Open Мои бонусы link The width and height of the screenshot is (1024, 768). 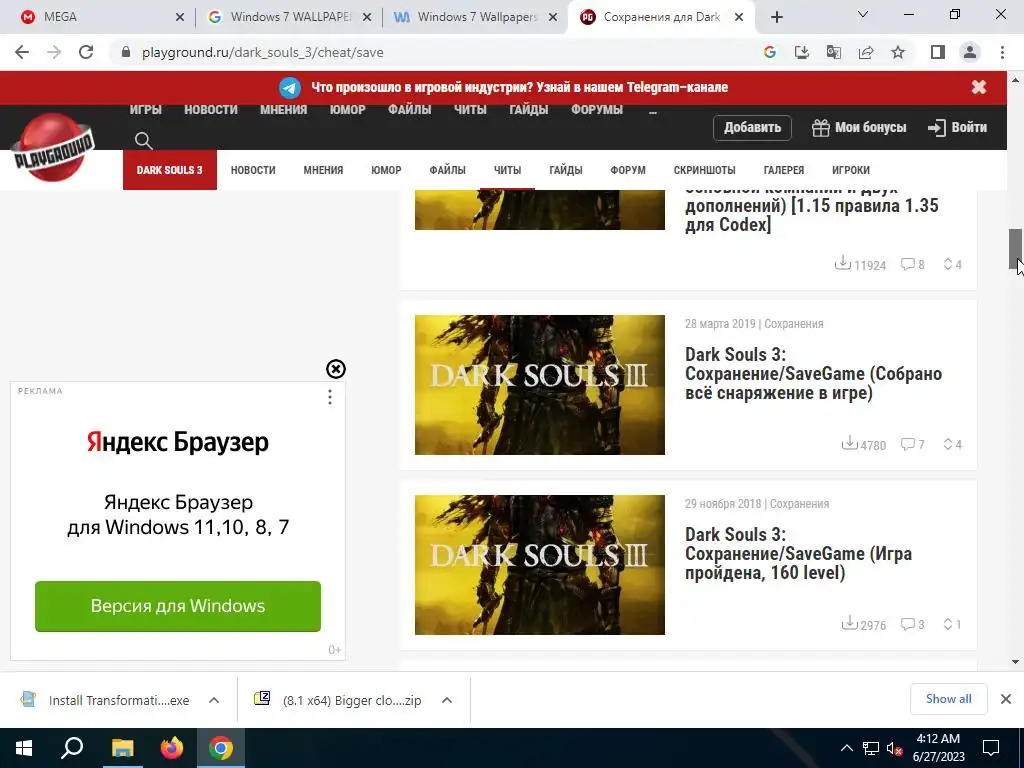[x=859, y=127]
